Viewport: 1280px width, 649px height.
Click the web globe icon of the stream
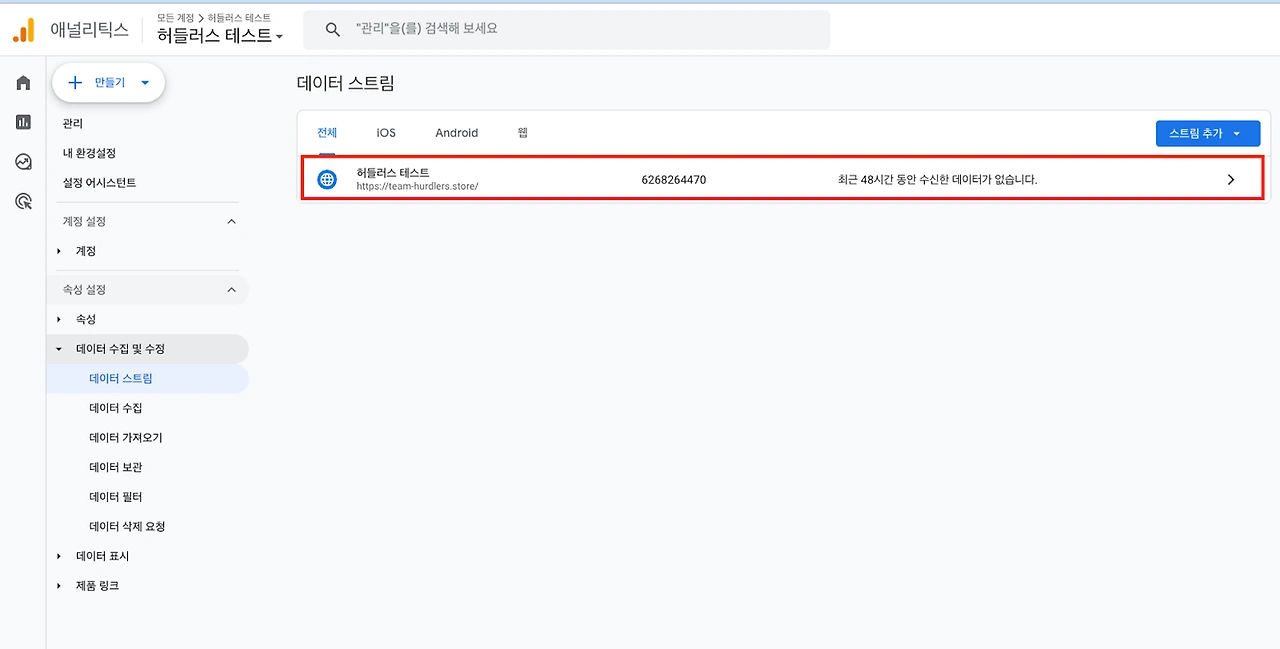327,180
